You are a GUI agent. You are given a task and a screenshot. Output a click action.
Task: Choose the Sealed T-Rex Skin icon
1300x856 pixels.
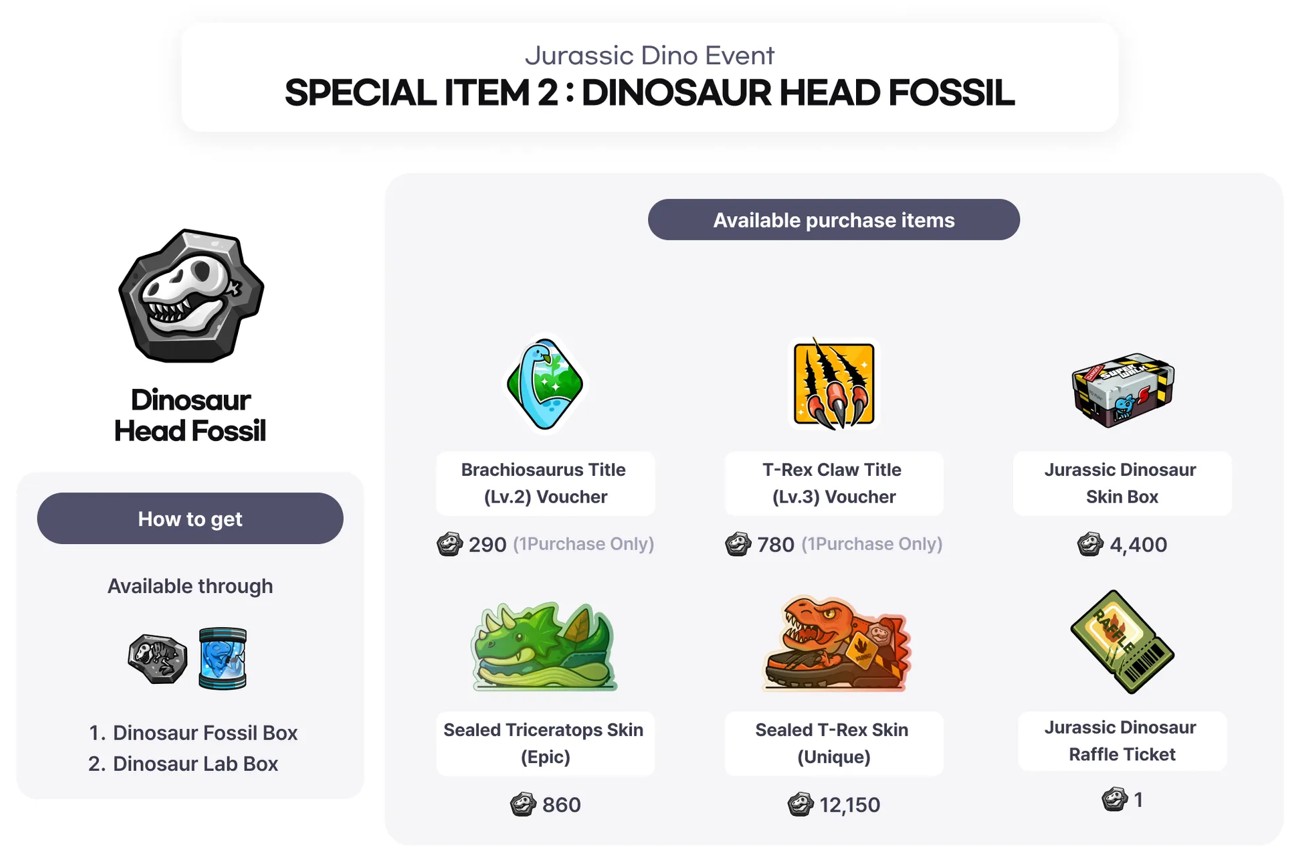[x=833, y=645]
